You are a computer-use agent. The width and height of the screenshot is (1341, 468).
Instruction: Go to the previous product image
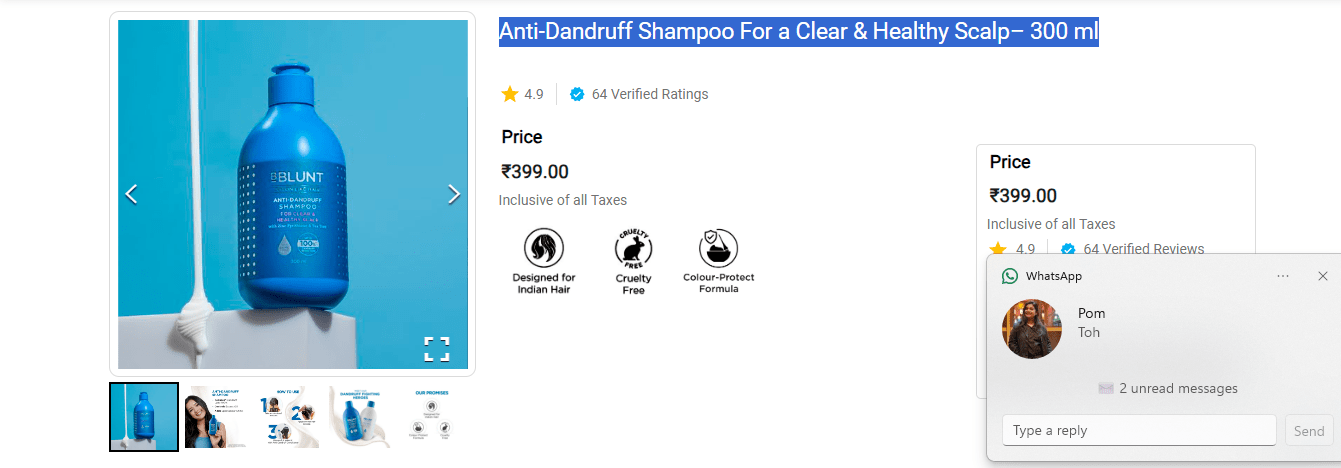click(x=131, y=194)
